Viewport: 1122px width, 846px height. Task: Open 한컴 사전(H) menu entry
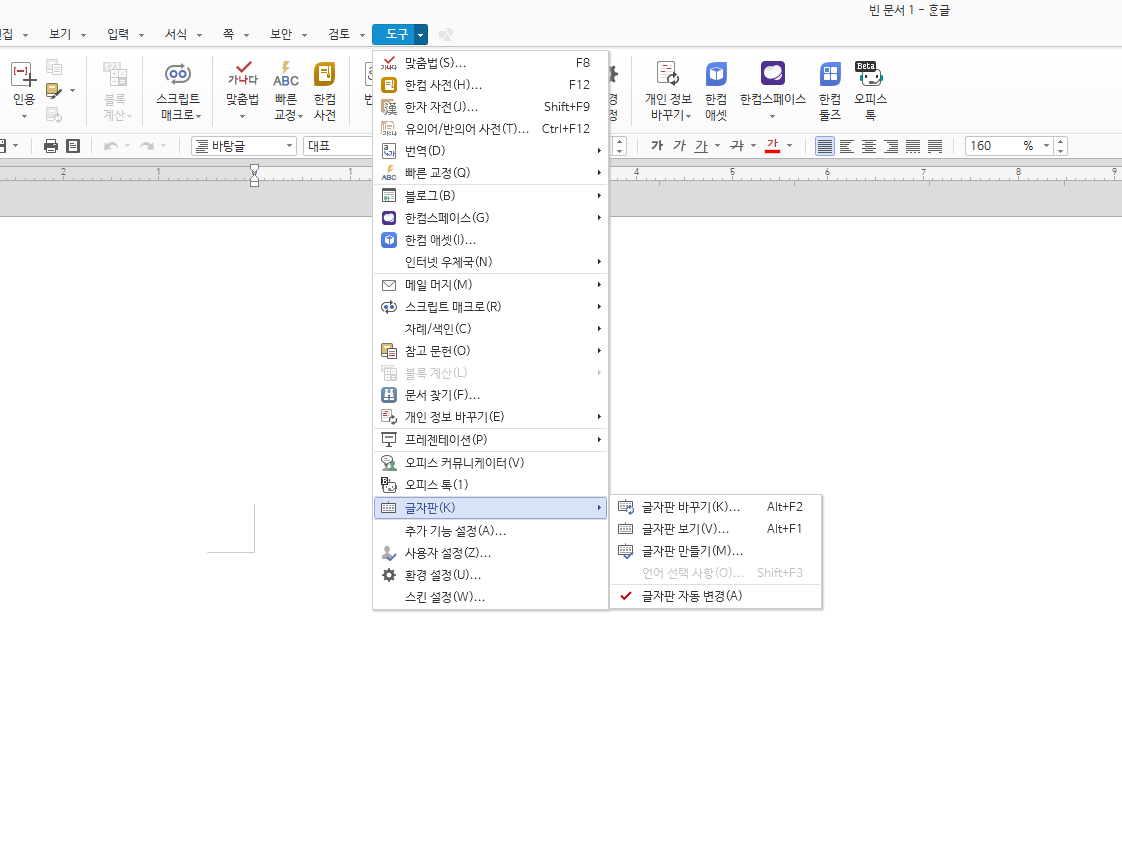pyautogui.click(x=490, y=85)
